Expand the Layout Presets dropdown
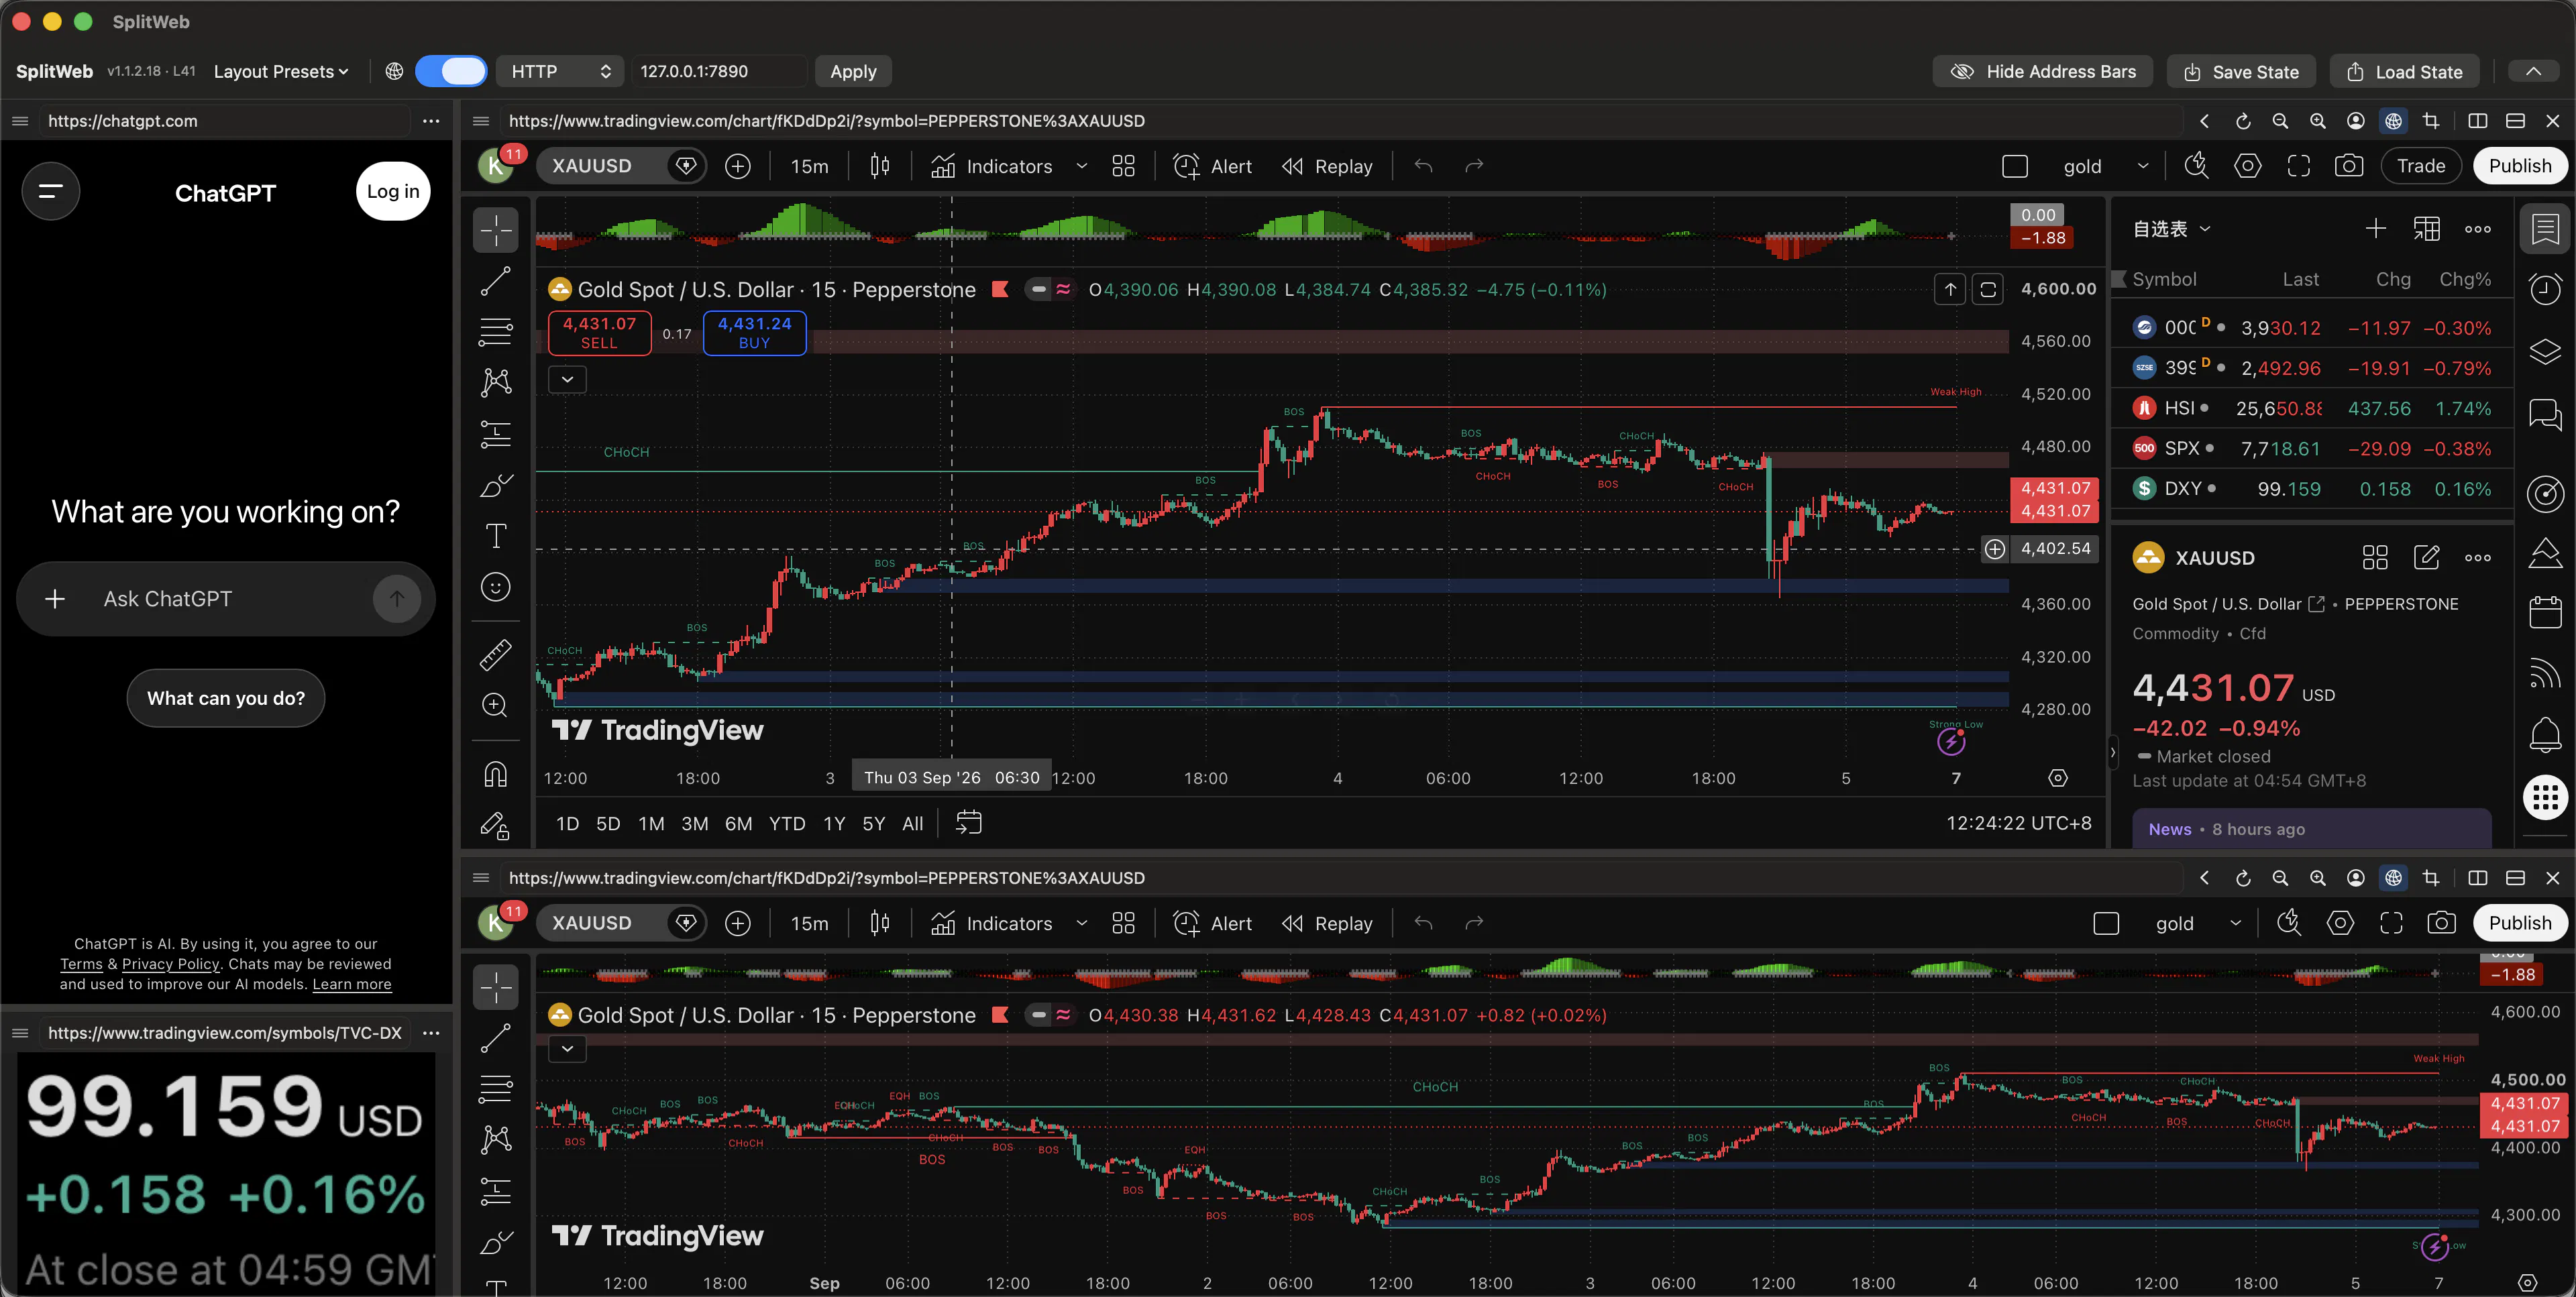This screenshot has height=1297, width=2576. pyautogui.click(x=281, y=71)
